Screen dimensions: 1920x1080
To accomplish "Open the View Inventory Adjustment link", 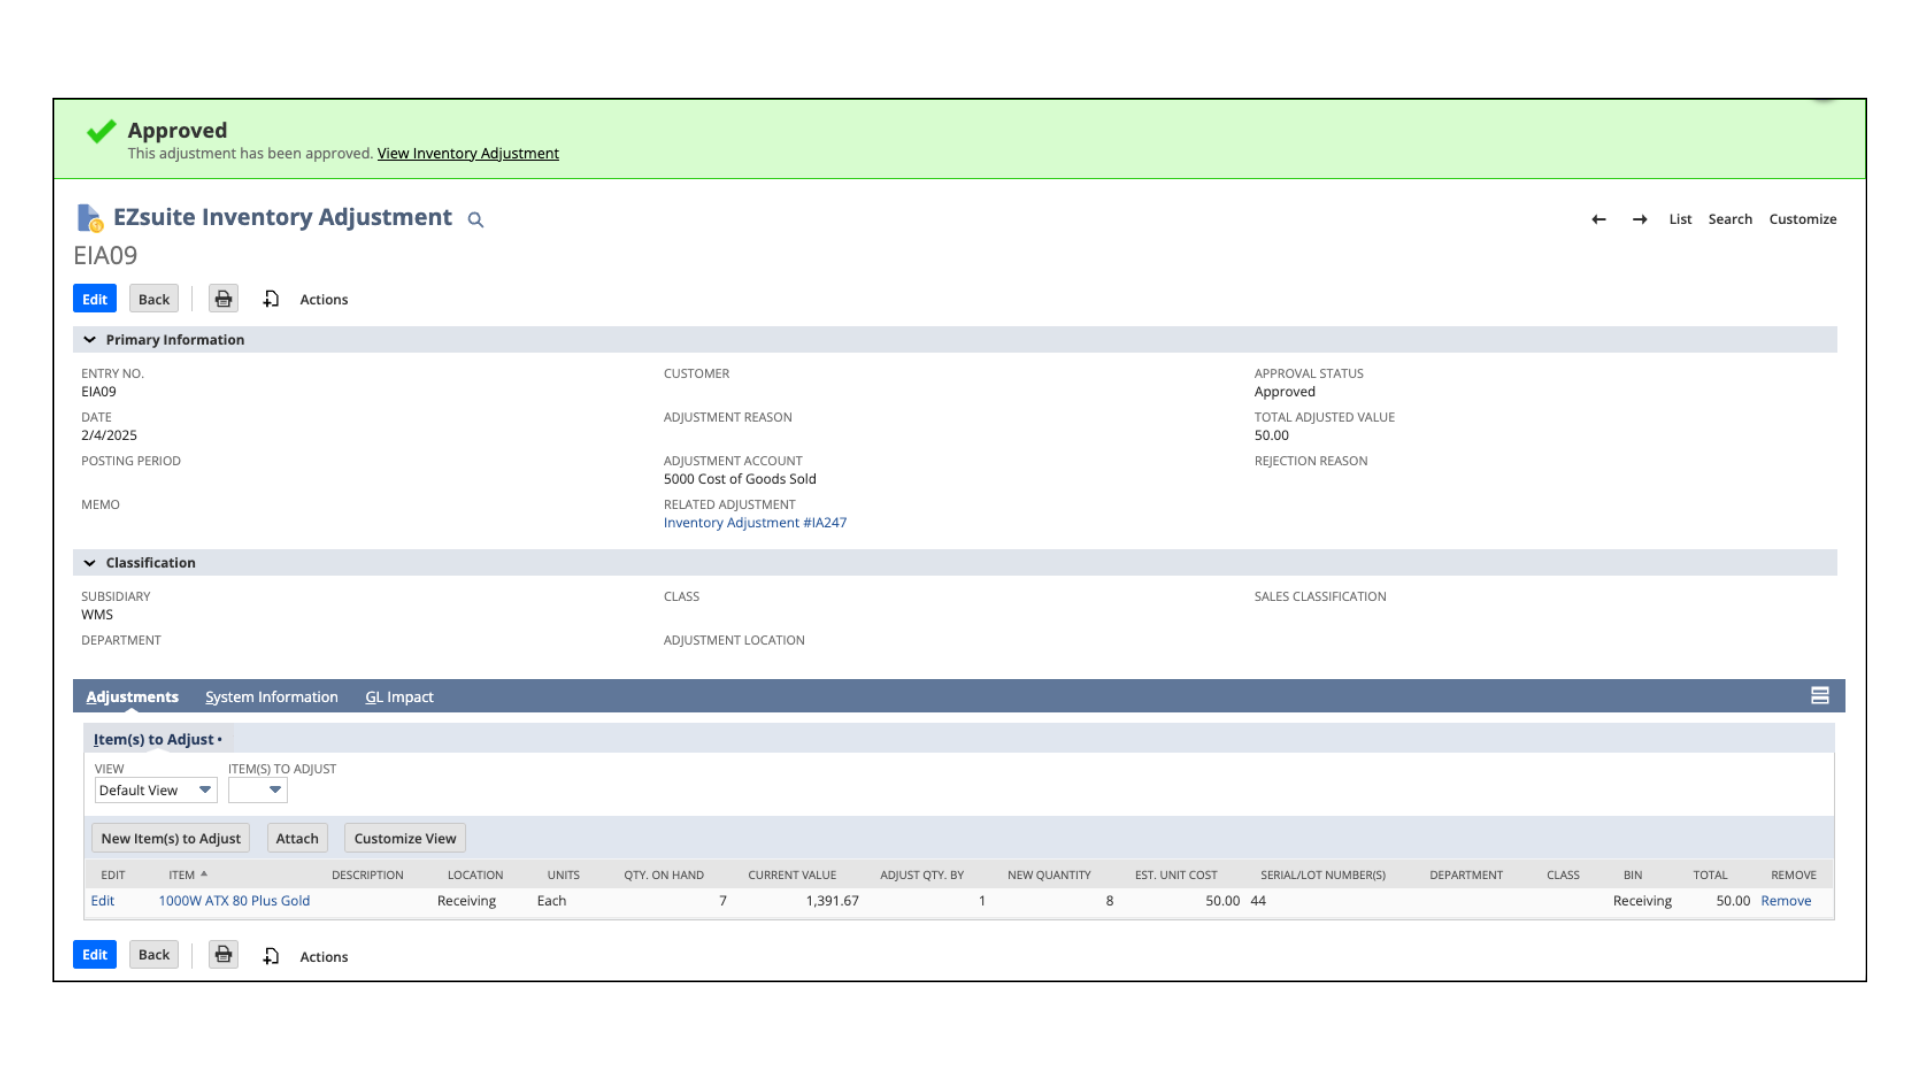I will 467,153.
